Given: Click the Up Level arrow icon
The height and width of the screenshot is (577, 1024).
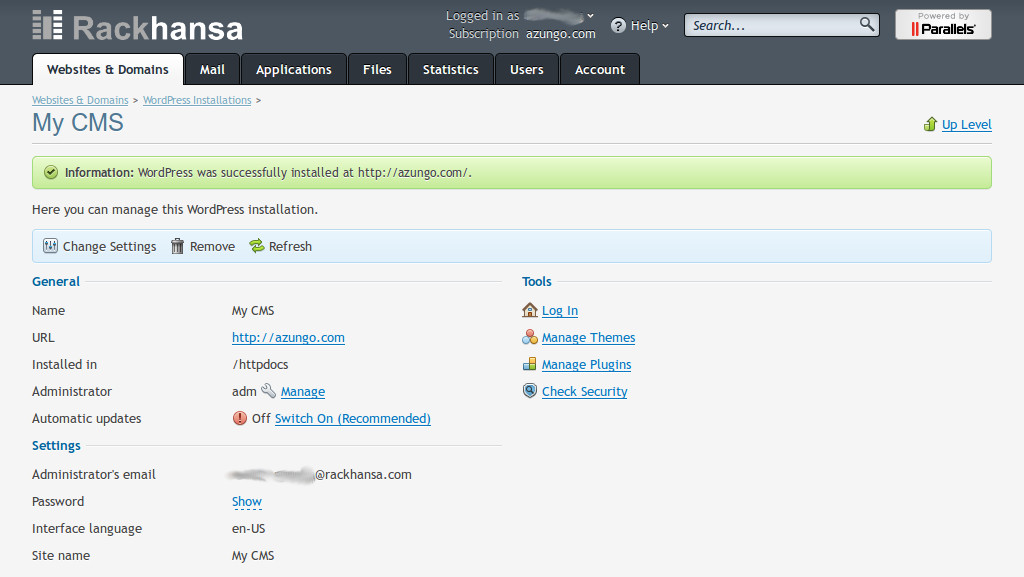Looking at the screenshot, I should point(931,124).
